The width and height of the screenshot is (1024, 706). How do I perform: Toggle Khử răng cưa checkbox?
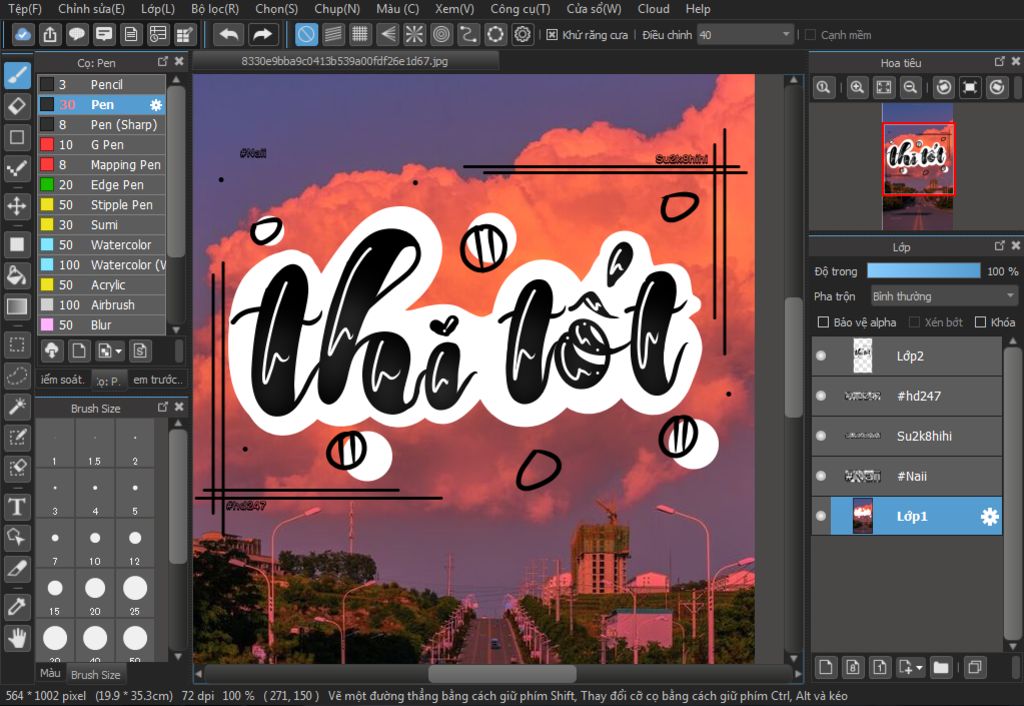click(552, 35)
